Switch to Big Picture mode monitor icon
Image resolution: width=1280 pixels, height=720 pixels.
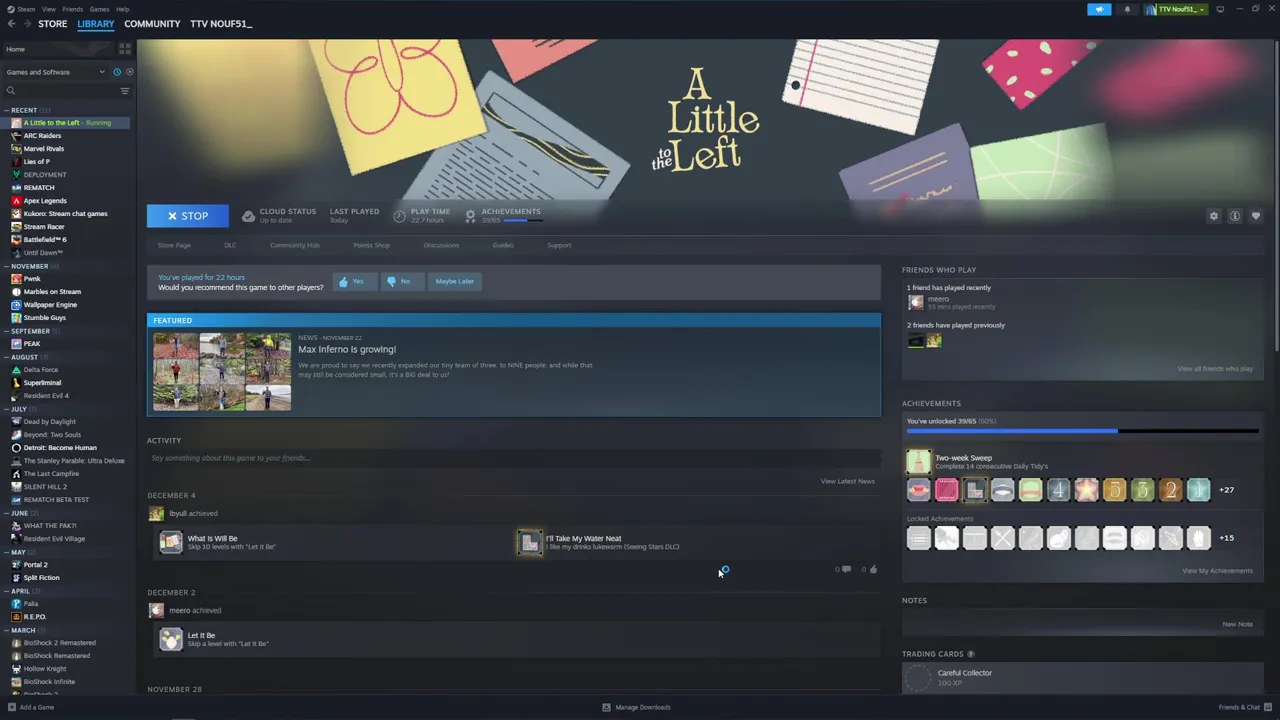point(1220,9)
